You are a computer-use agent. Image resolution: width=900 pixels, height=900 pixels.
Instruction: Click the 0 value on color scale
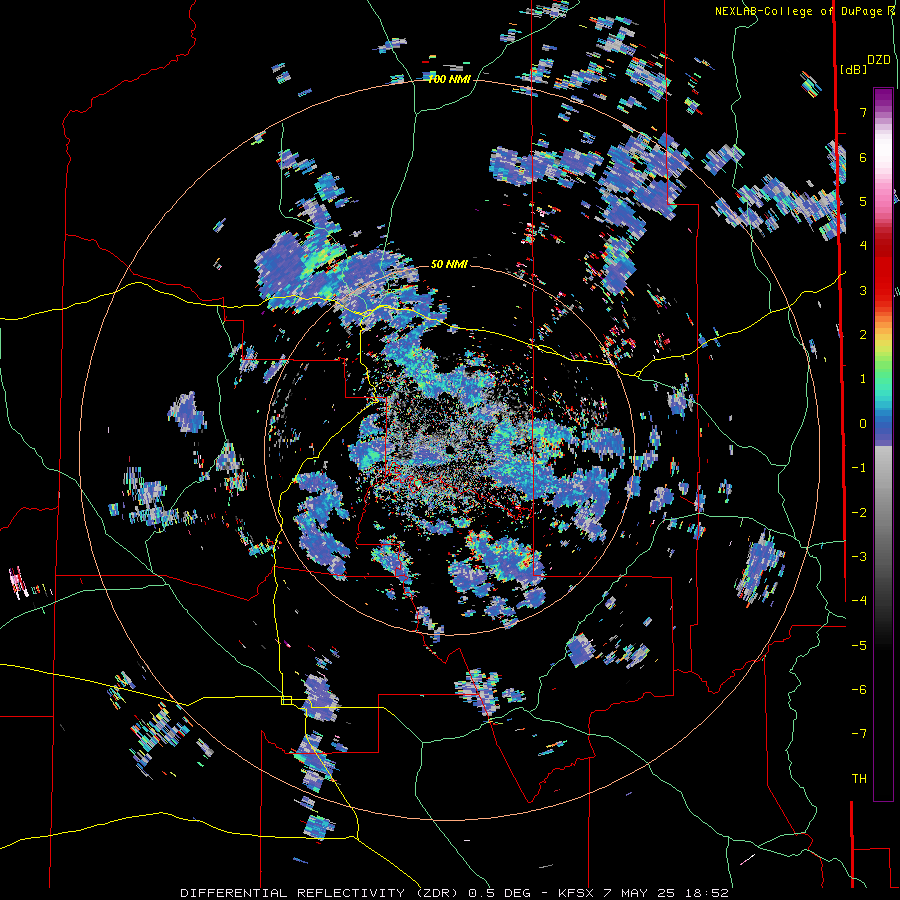click(x=863, y=424)
